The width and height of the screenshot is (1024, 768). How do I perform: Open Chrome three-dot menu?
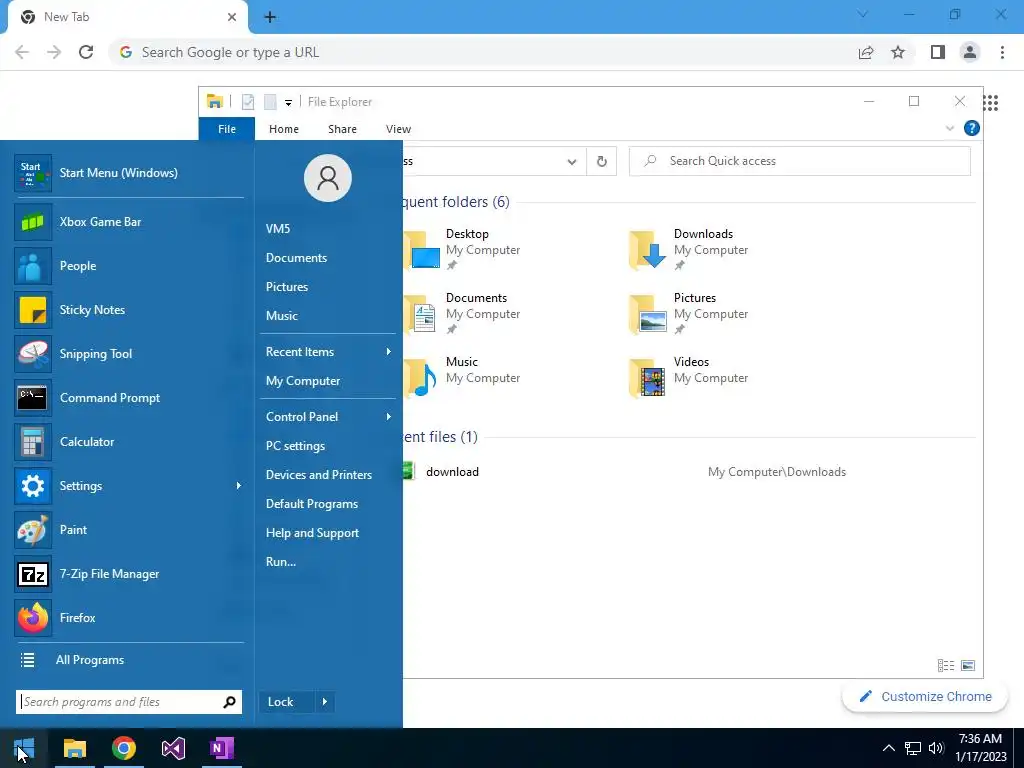tap(1002, 52)
